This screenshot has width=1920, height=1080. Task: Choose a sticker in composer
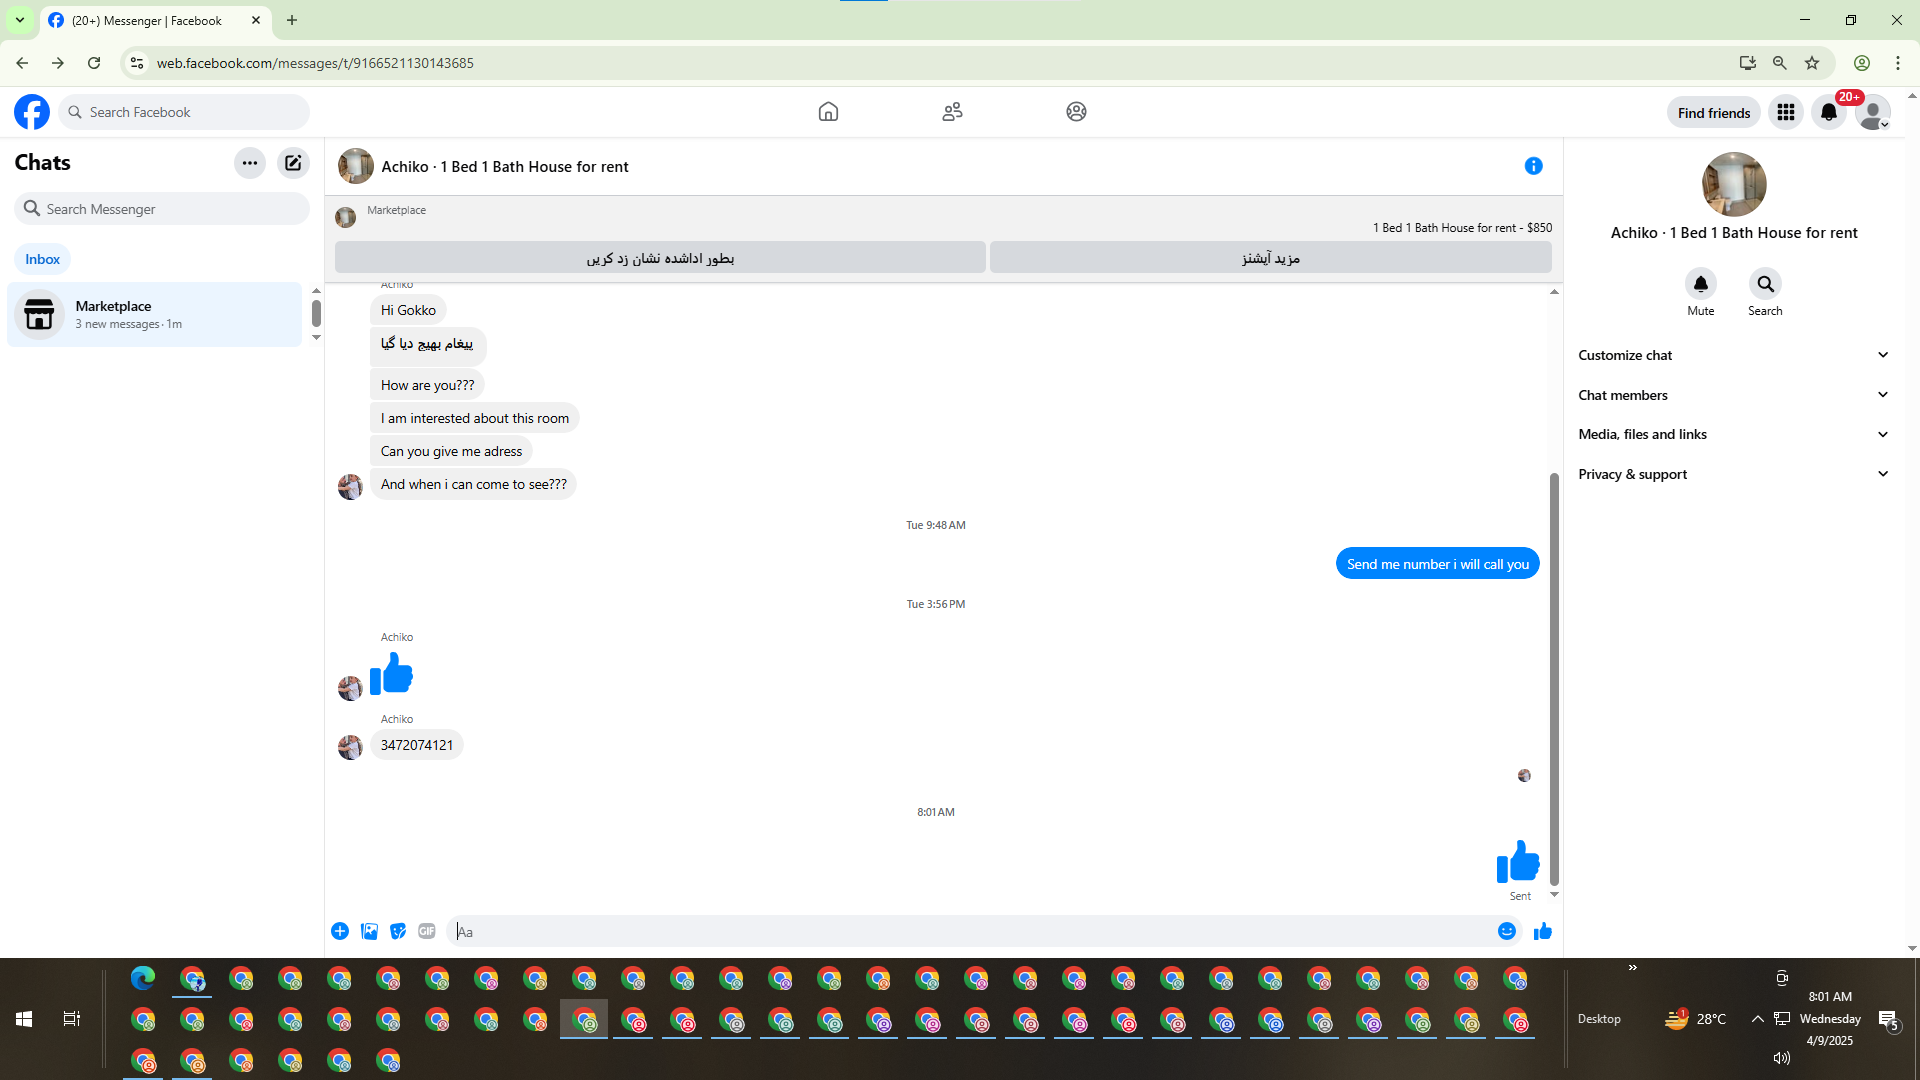[x=398, y=931]
